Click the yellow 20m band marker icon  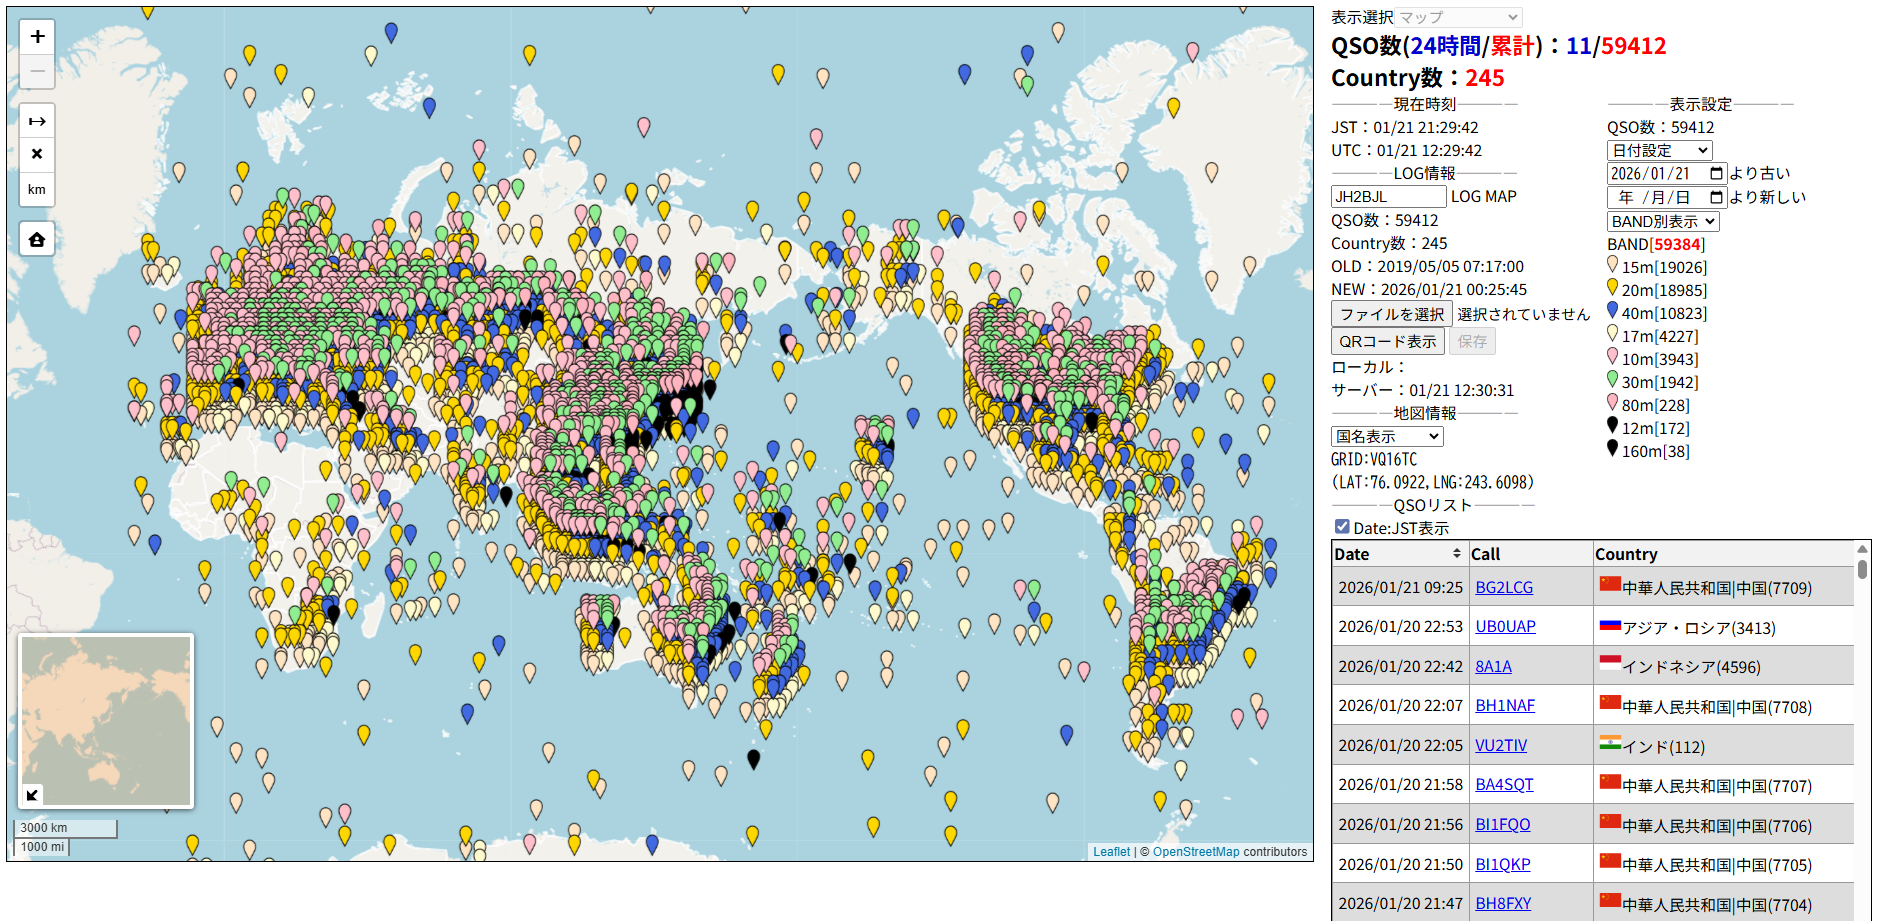1612,288
